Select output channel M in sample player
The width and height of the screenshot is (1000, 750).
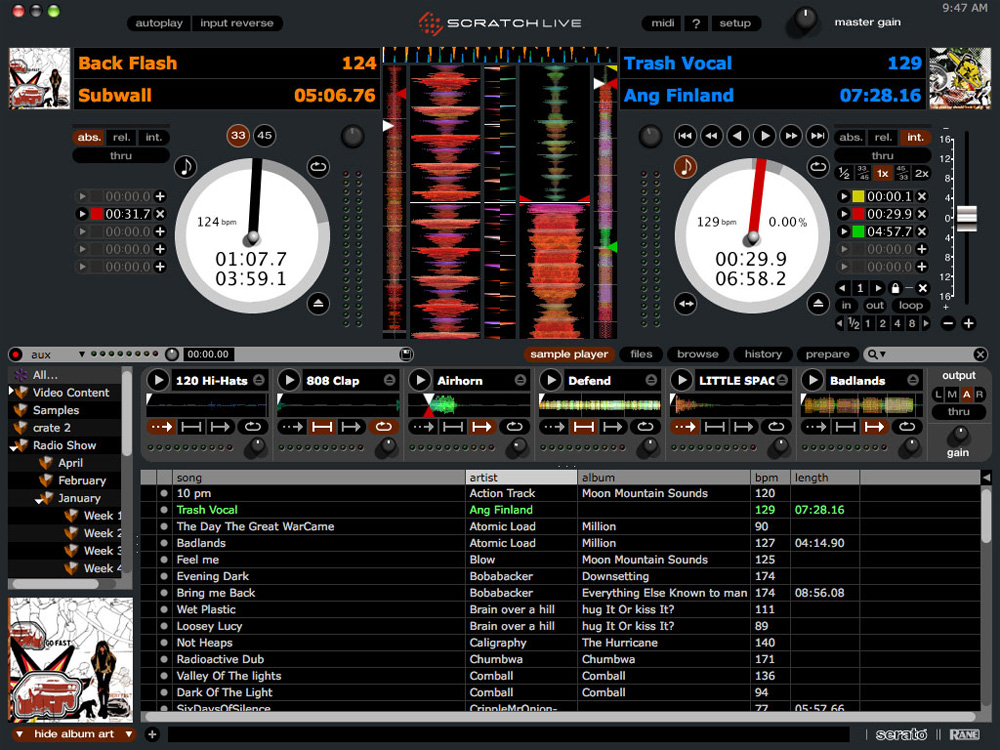(952, 395)
